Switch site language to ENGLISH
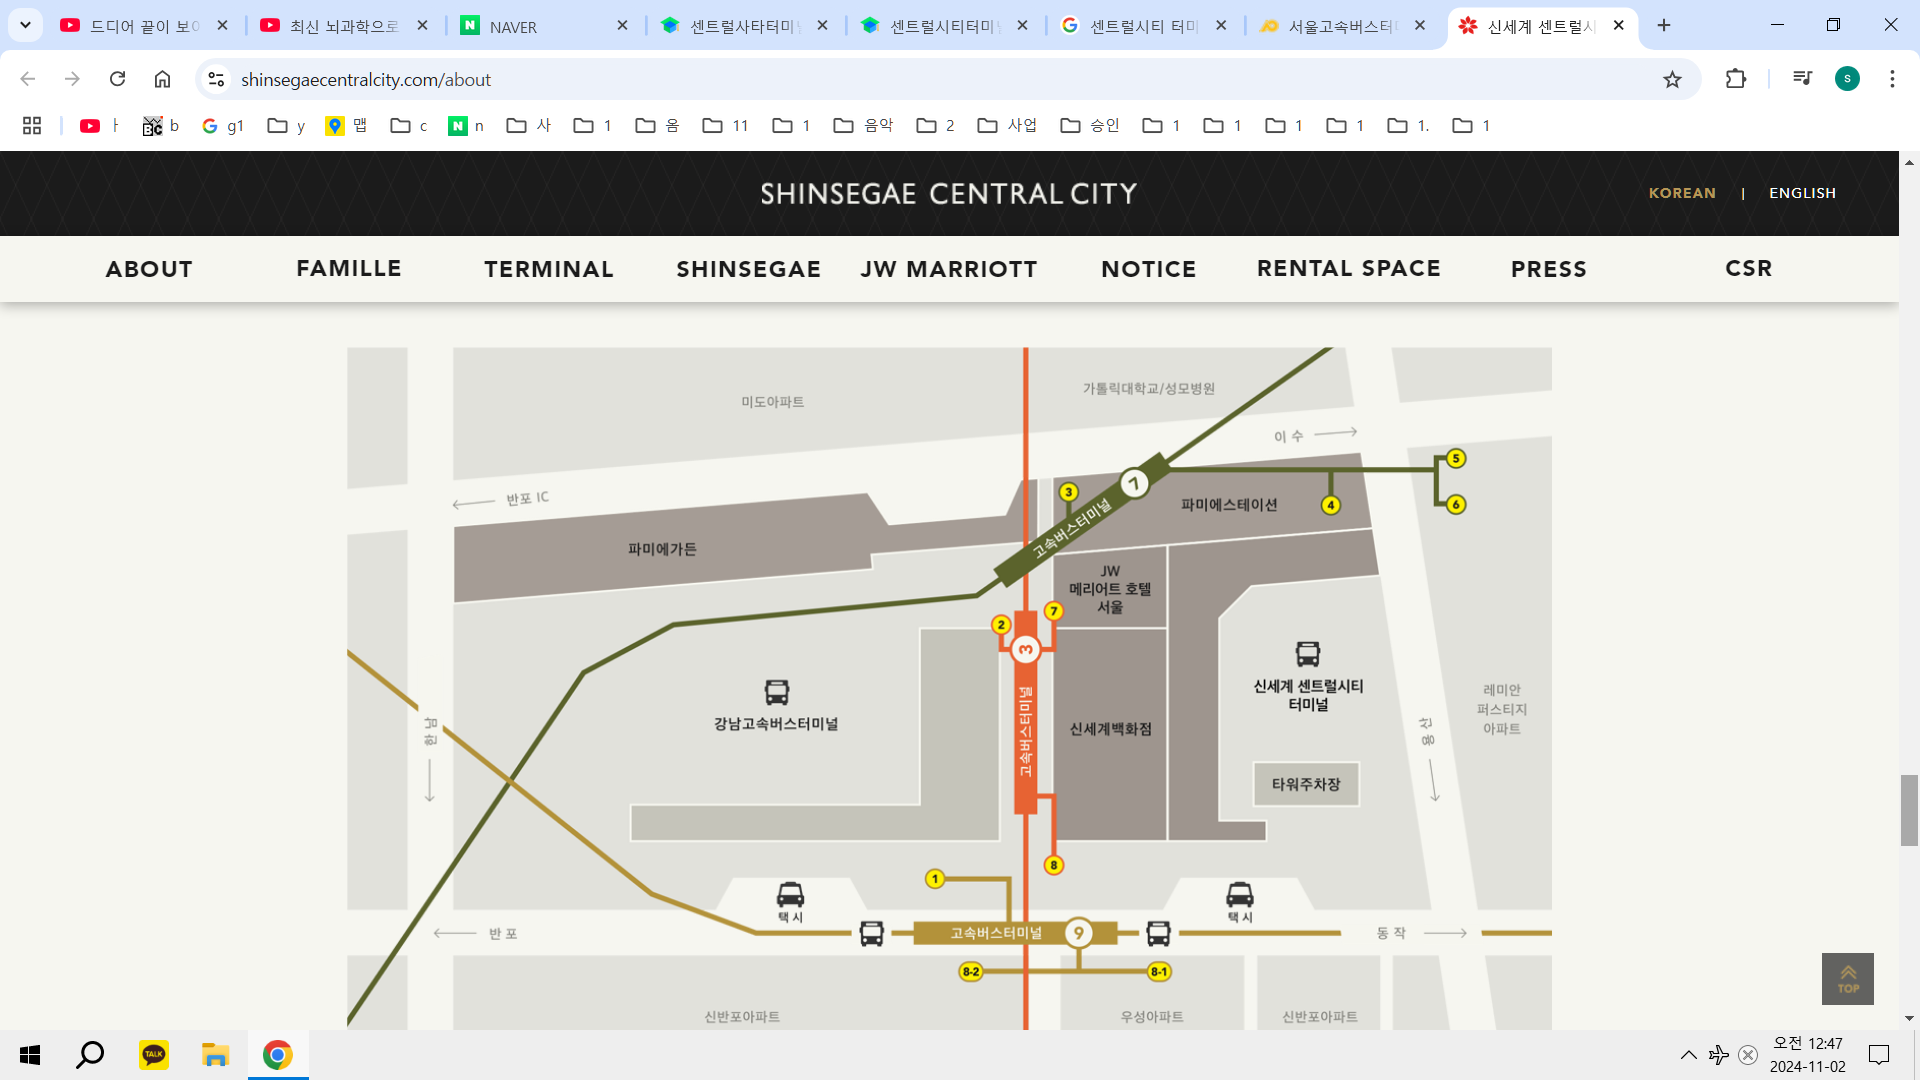The width and height of the screenshot is (1920, 1080). tap(1802, 193)
